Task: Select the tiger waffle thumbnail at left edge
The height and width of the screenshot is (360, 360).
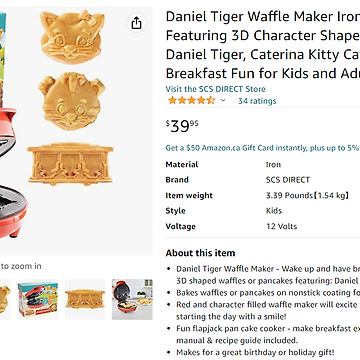Action: tap(5, 299)
